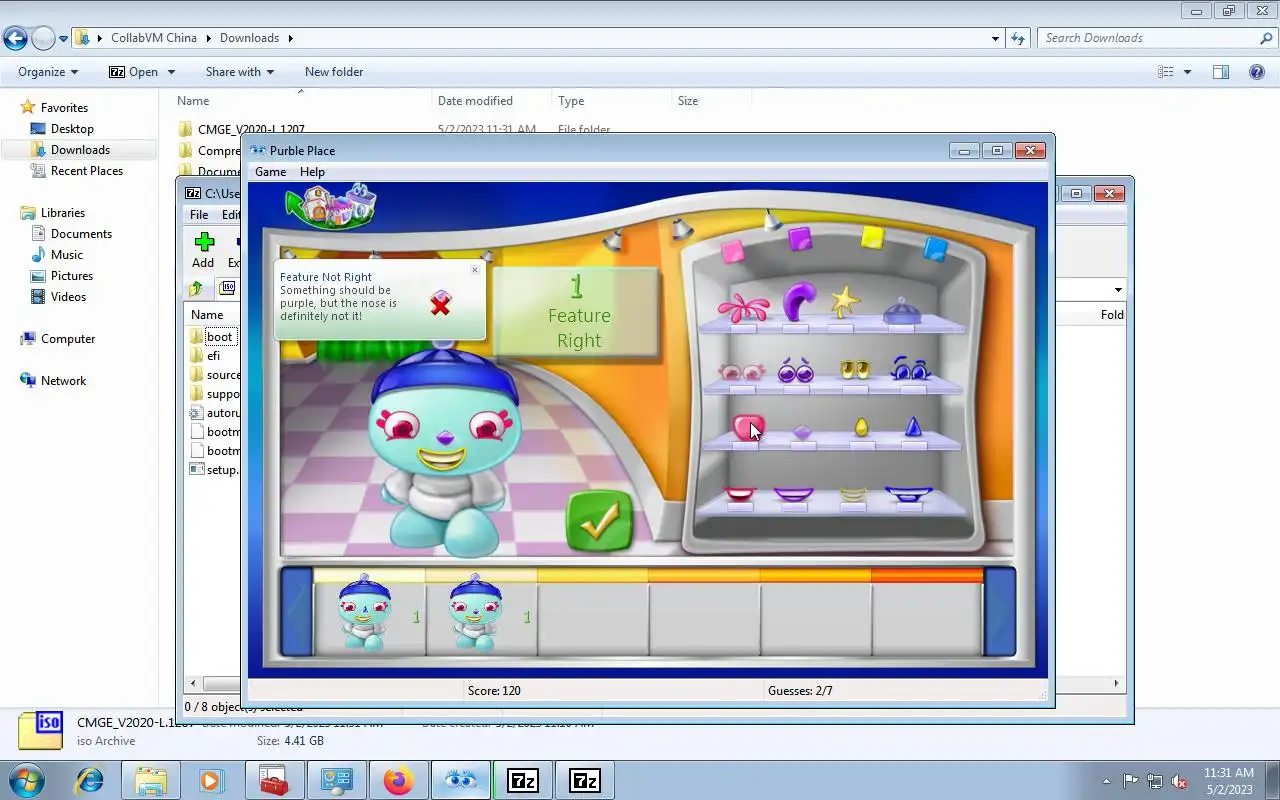Go back in Explorer navigation
This screenshot has height=800, width=1280.
[x=15, y=39]
